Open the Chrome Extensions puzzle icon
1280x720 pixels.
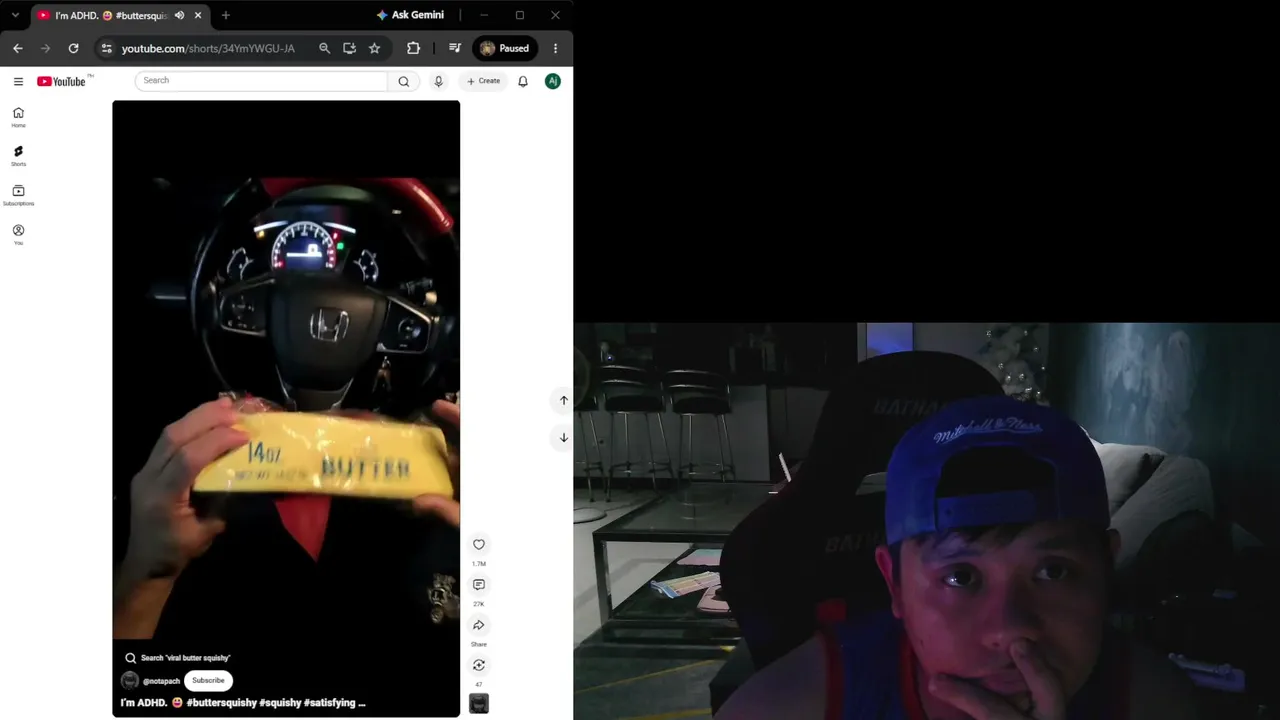point(413,48)
